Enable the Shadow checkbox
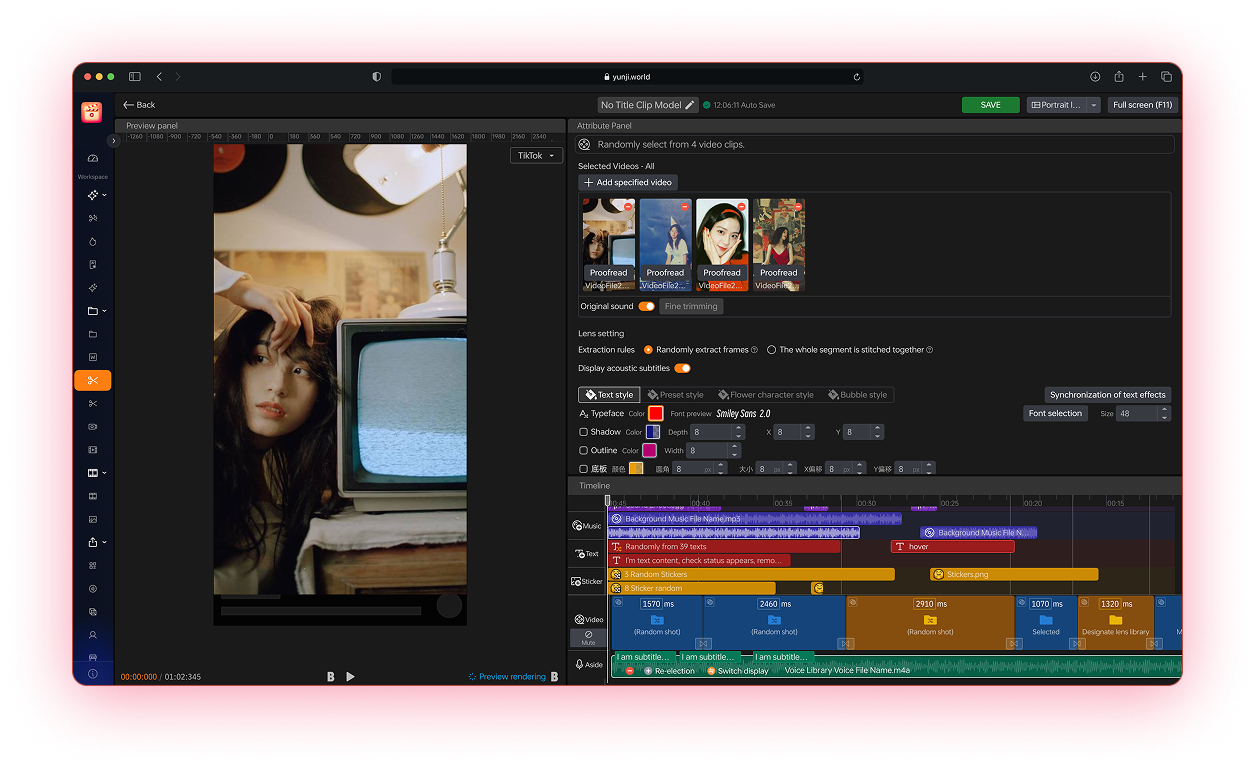 584,432
